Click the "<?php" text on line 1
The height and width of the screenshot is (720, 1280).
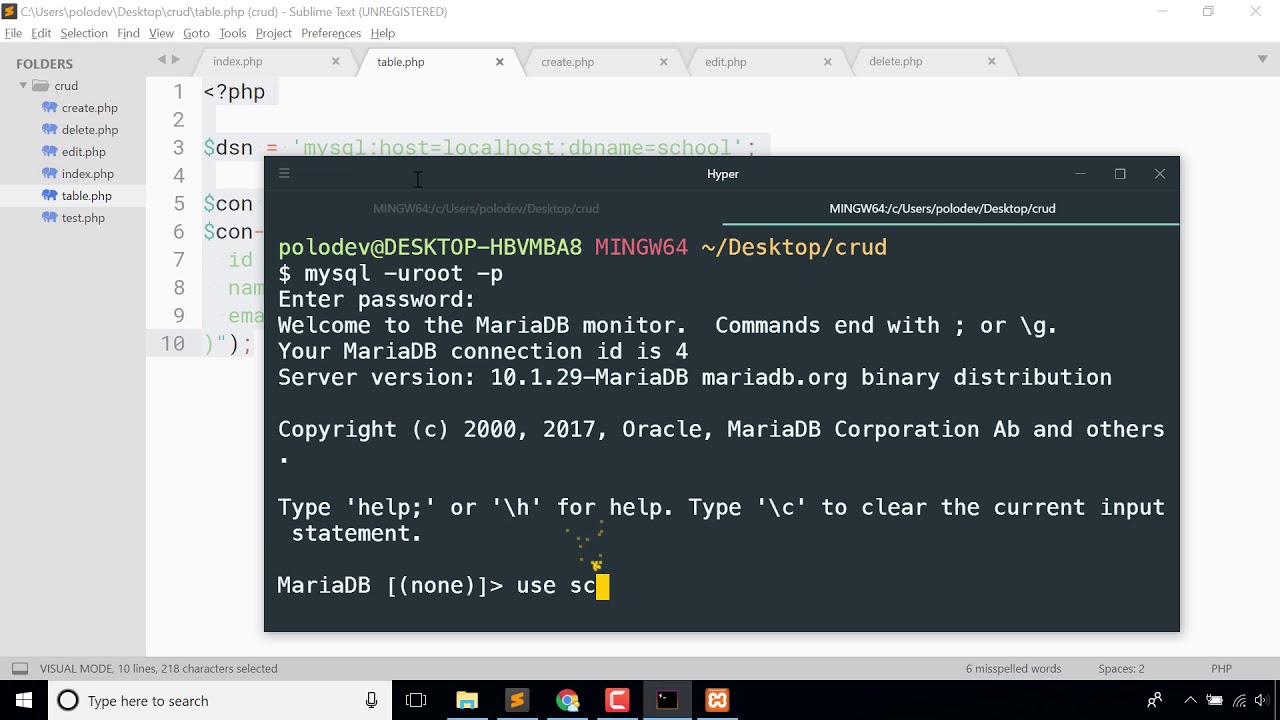pyautogui.click(x=235, y=92)
